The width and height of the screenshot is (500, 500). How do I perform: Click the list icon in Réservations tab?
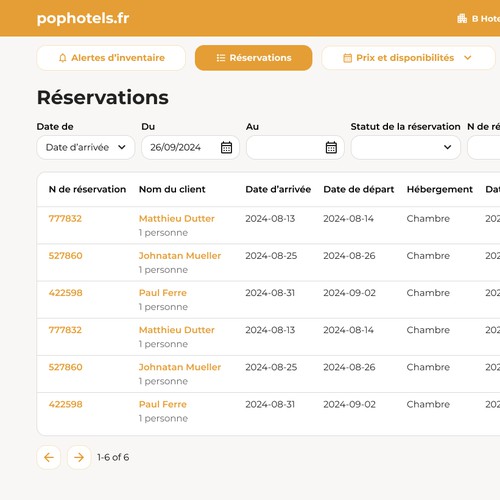[x=221, y=58]
